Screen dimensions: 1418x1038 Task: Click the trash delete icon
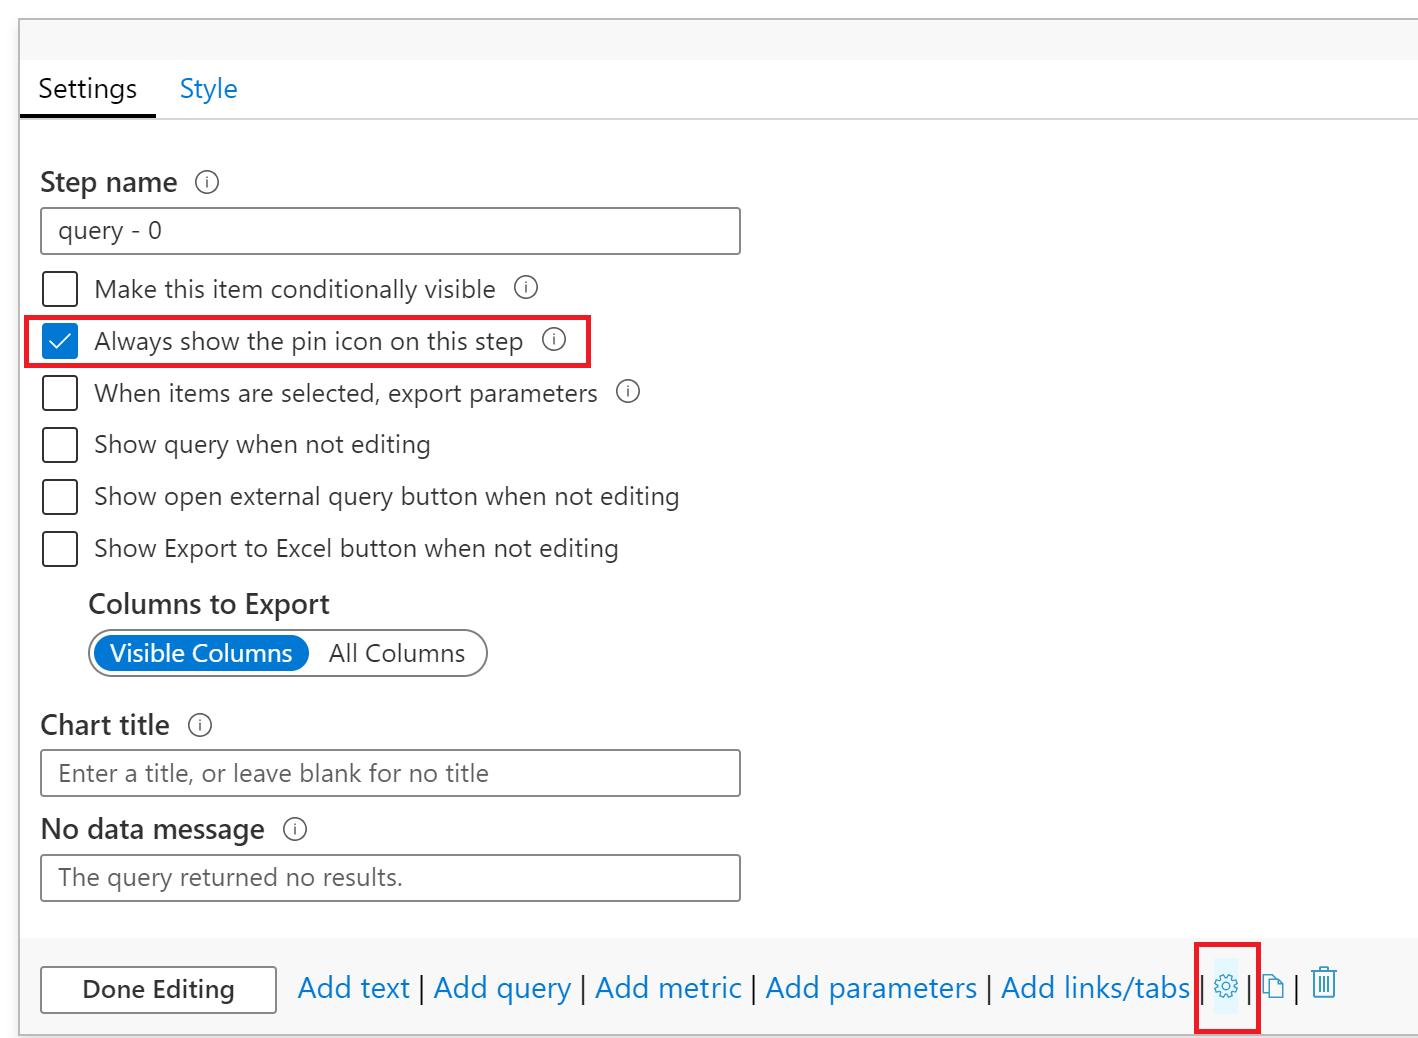1323,983
